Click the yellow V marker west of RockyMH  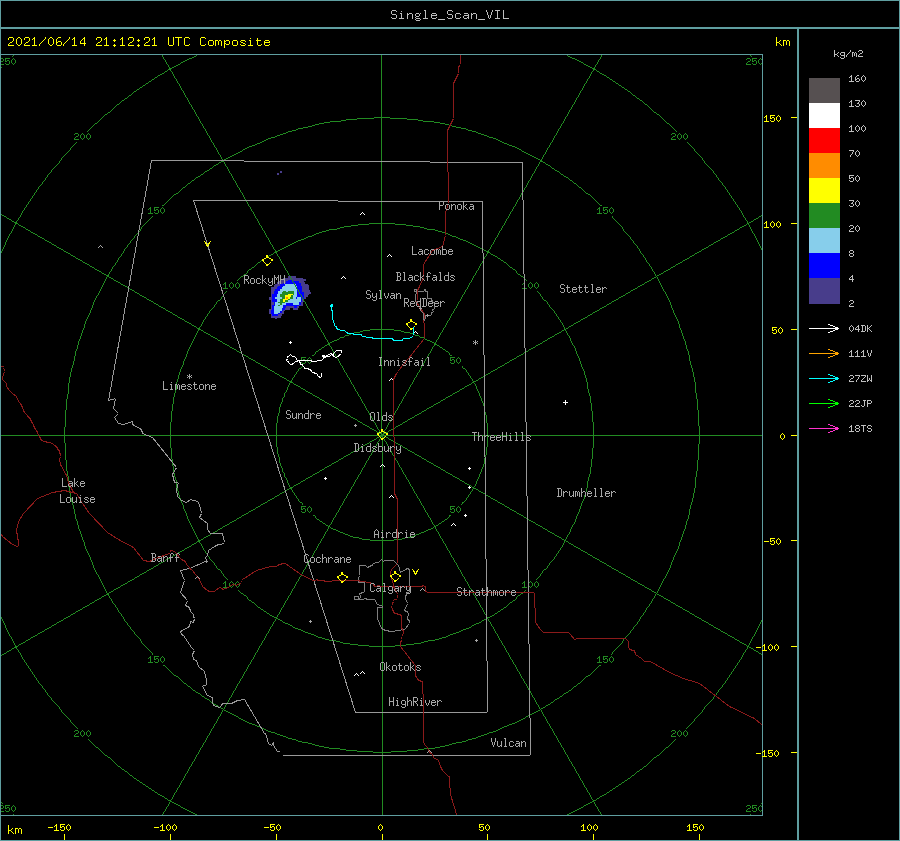point(208,244)
